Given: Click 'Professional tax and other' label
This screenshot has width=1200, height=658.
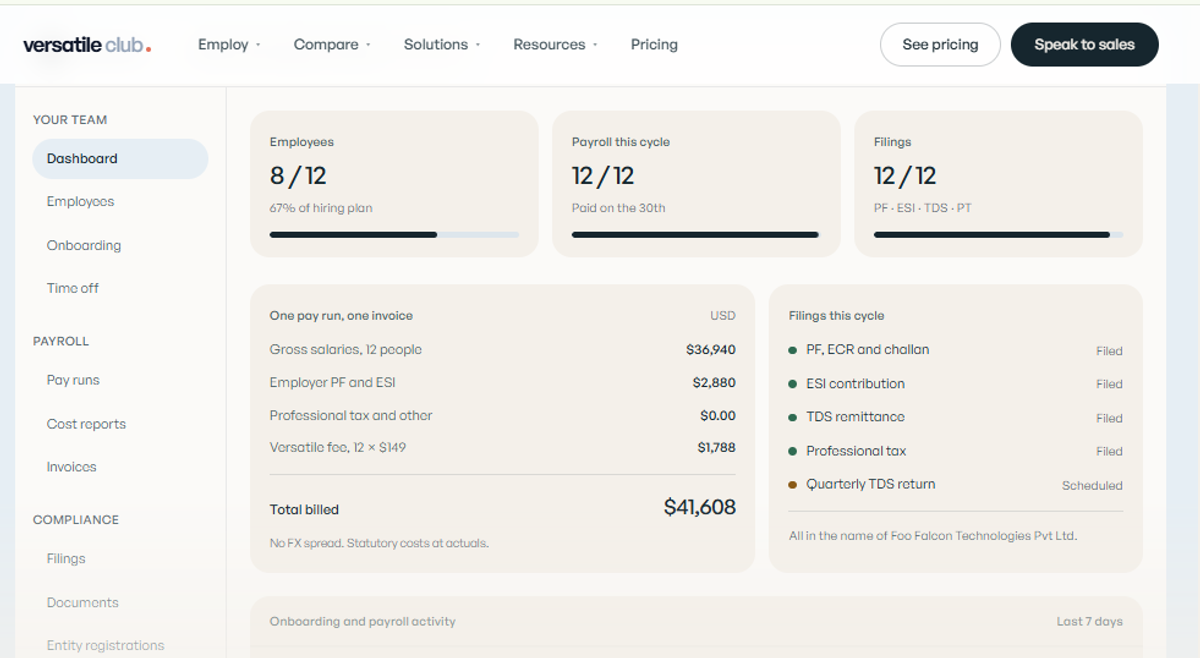Looking at the screenshot, I should [351, 416].
